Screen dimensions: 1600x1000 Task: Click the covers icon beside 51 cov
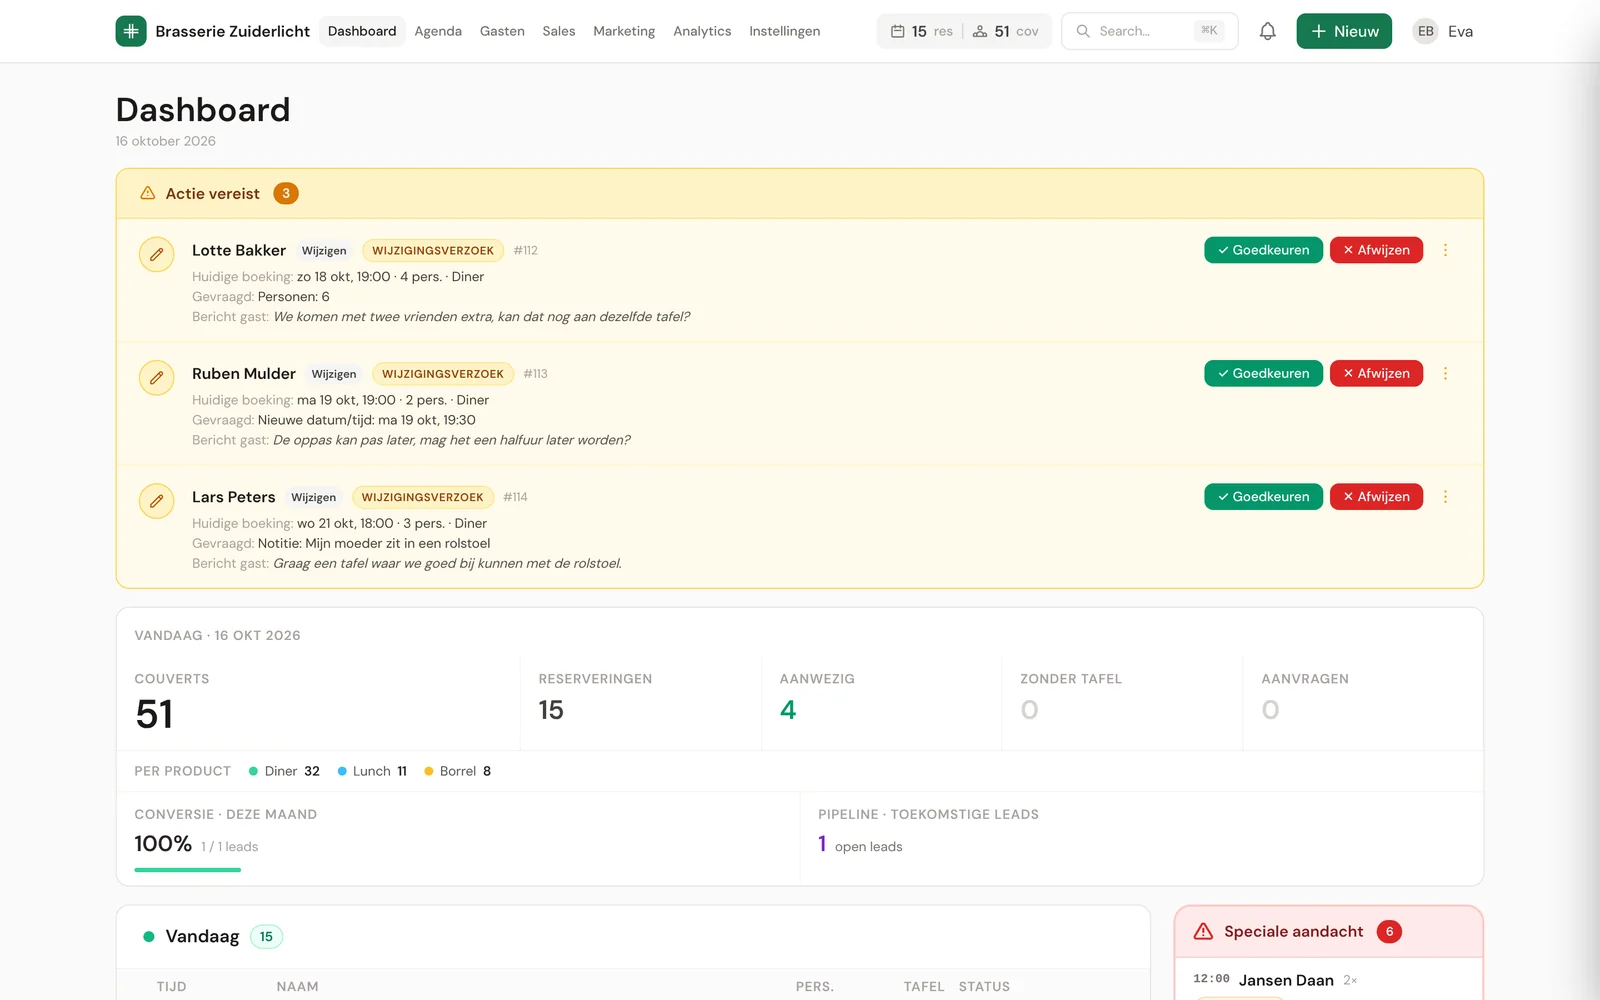click(x=980, y=31)
